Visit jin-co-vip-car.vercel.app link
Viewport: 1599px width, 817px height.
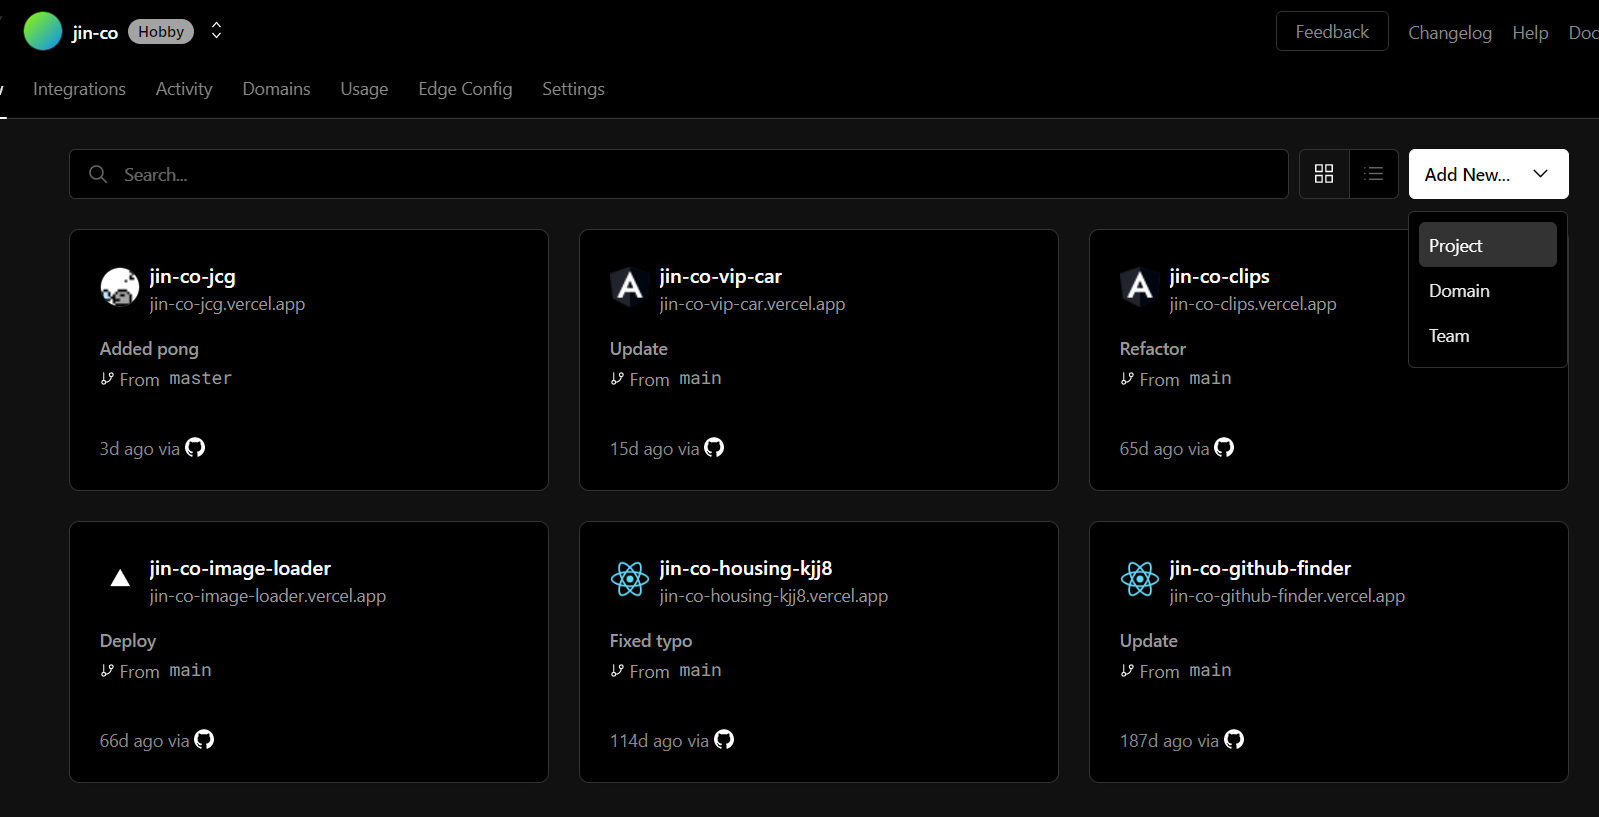pyautogui.click(x=752, y=304)
